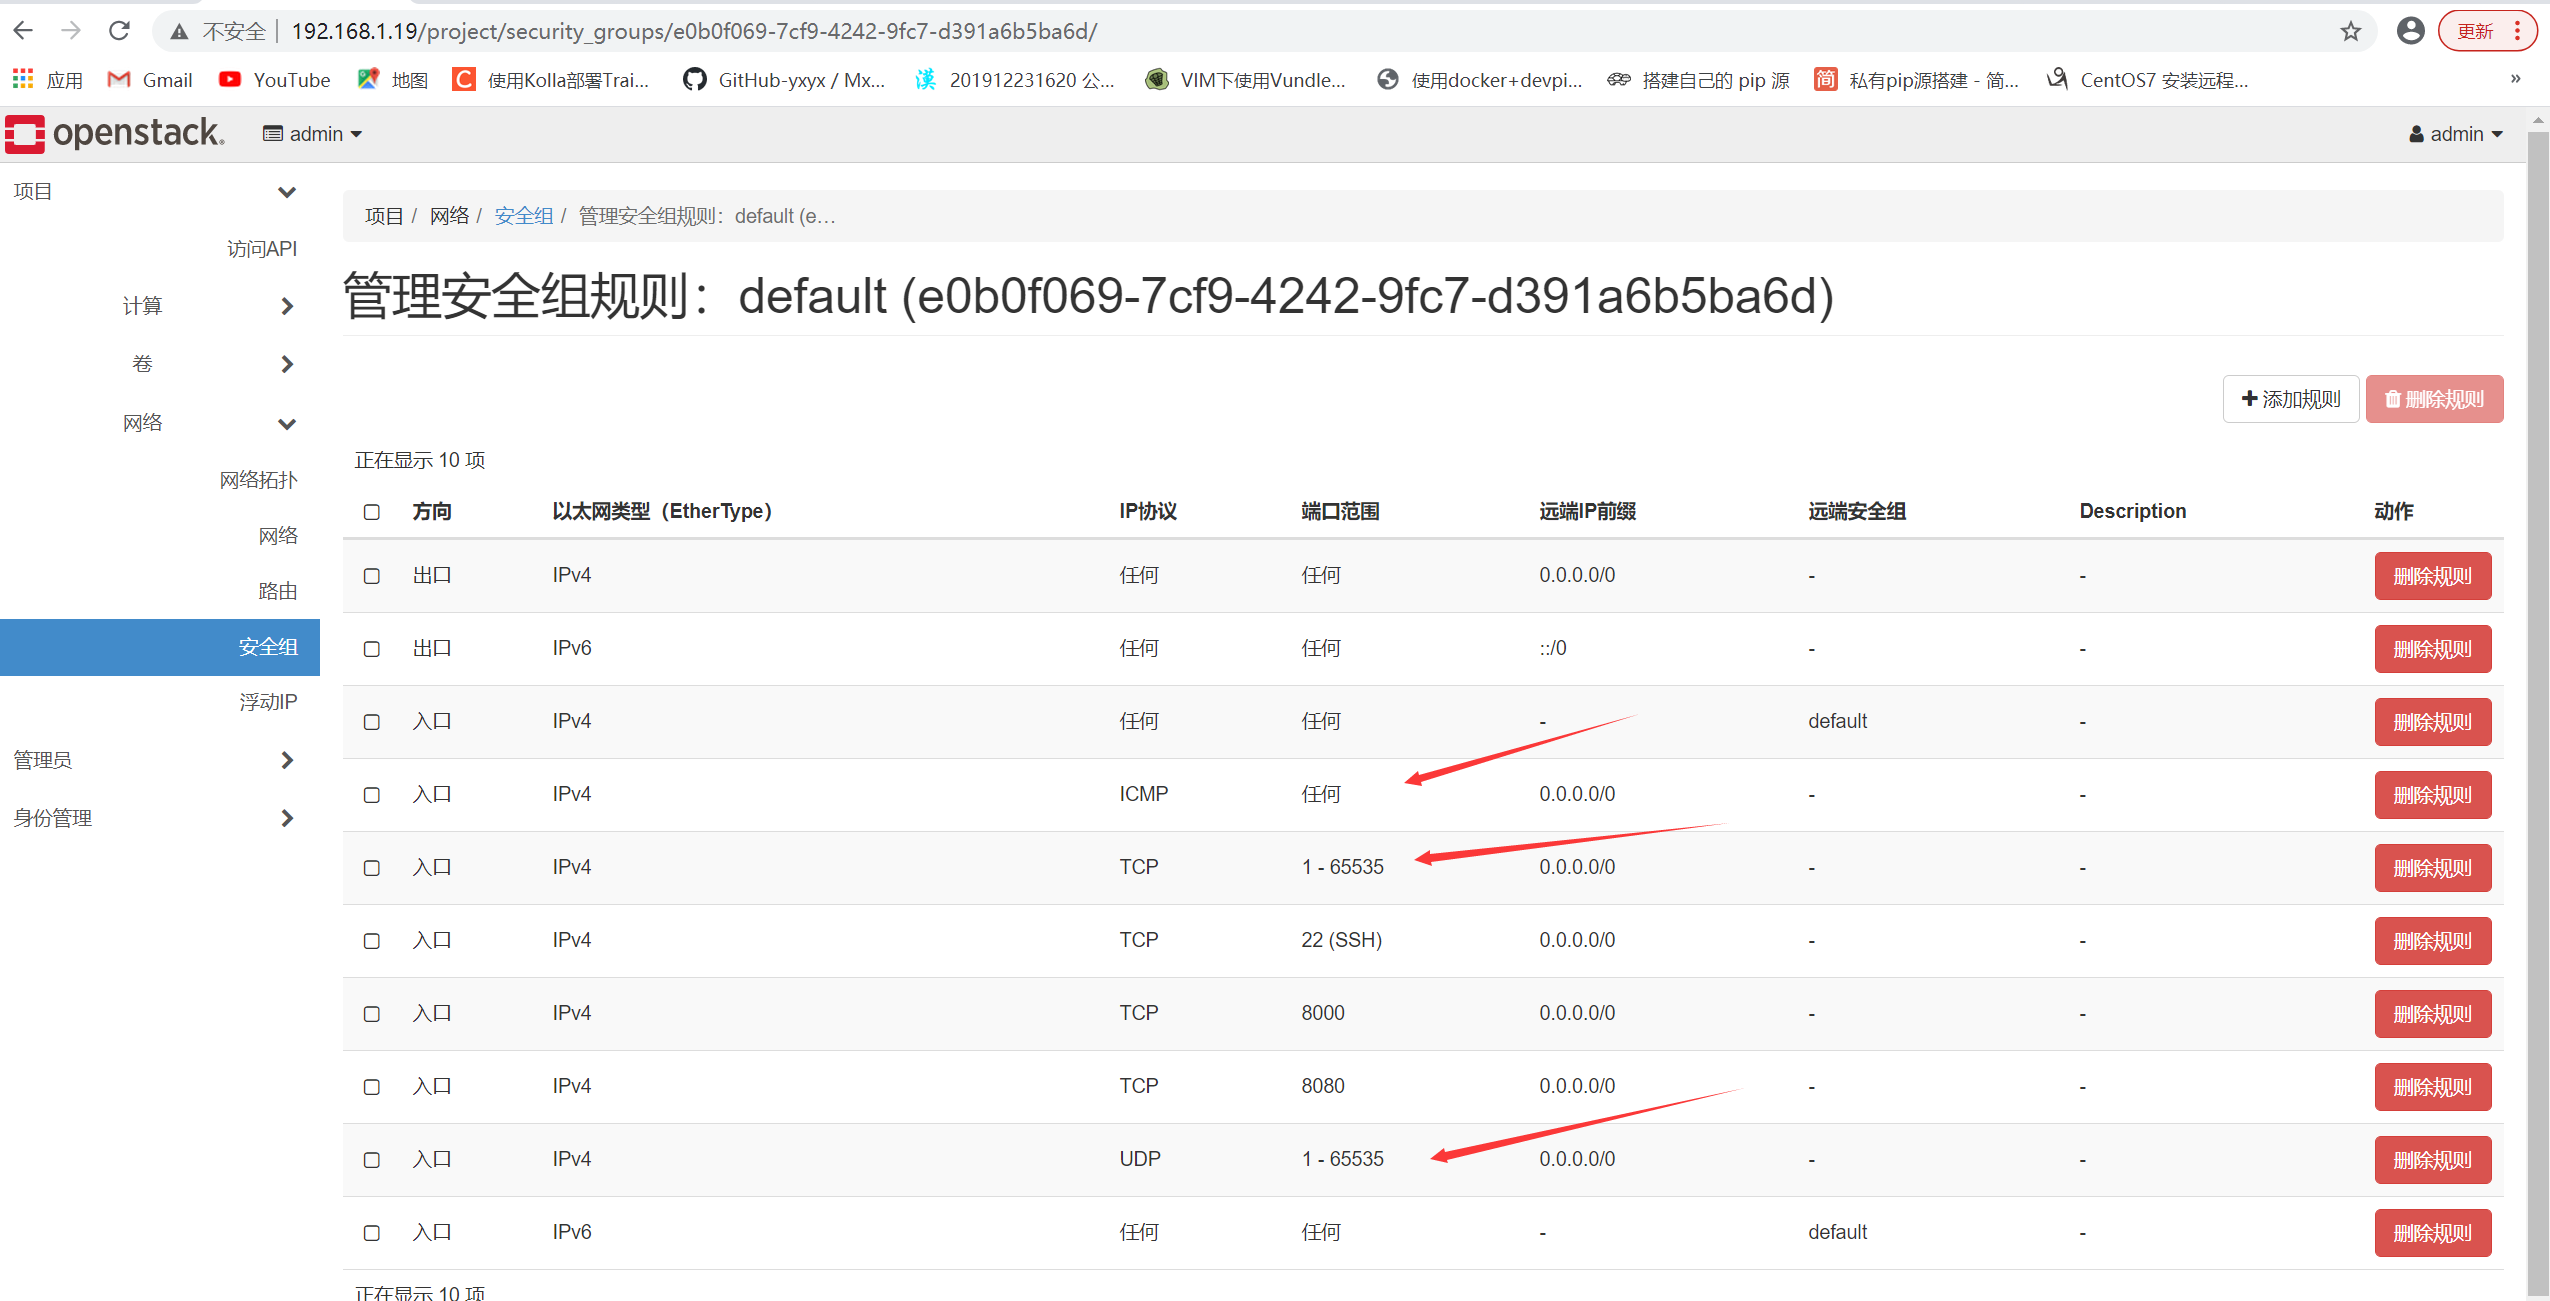Expand the 网络 (Network) sidebar section
Screen dimensions: 2550x1301
click(x=148, y=421)
